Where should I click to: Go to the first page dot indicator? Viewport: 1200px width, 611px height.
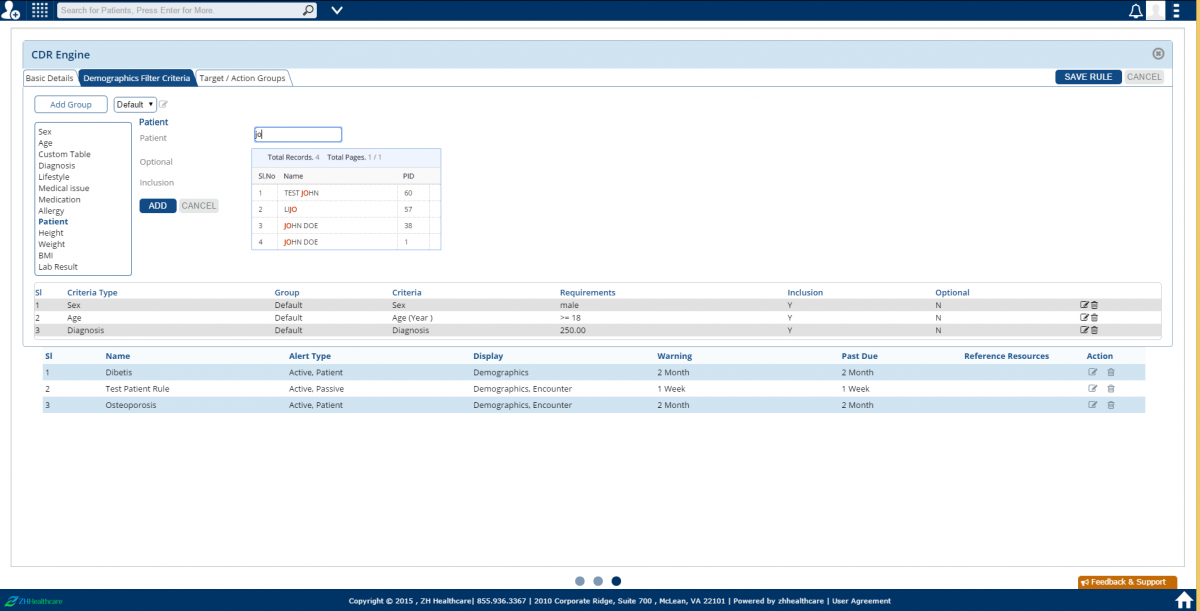click(x=580, y=581)
